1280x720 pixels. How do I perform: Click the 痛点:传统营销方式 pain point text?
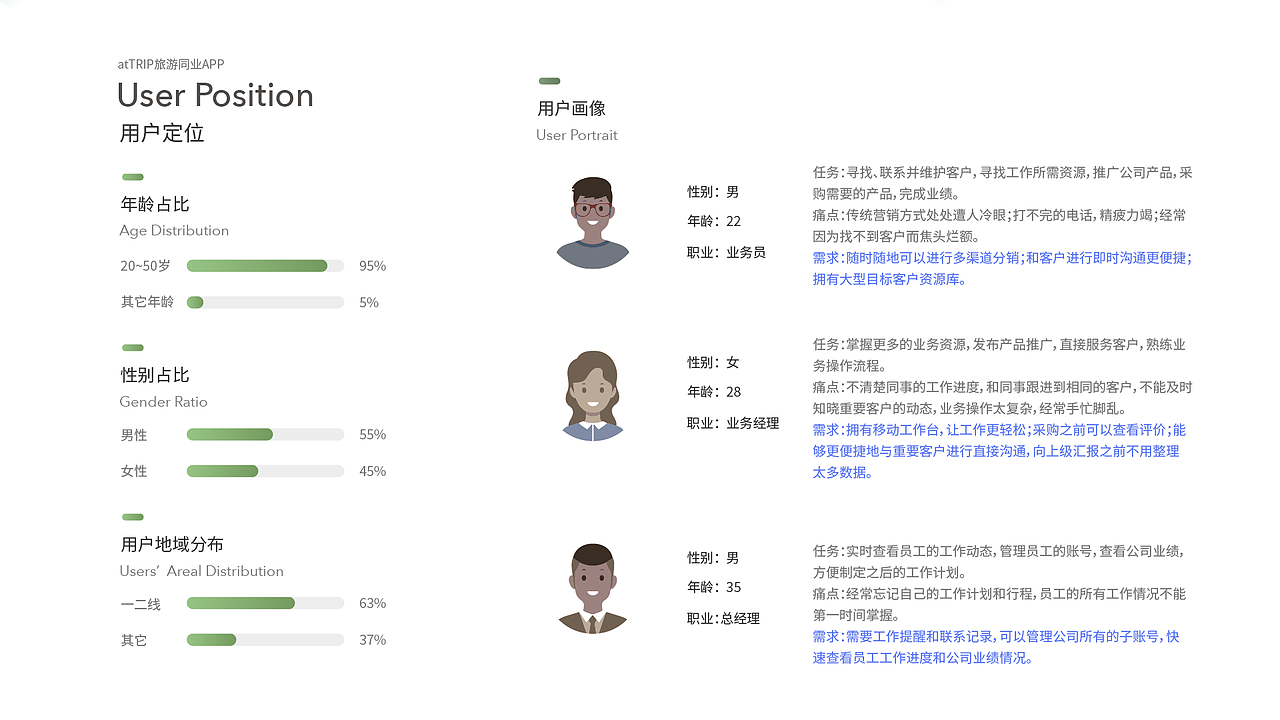point(1000,226)
